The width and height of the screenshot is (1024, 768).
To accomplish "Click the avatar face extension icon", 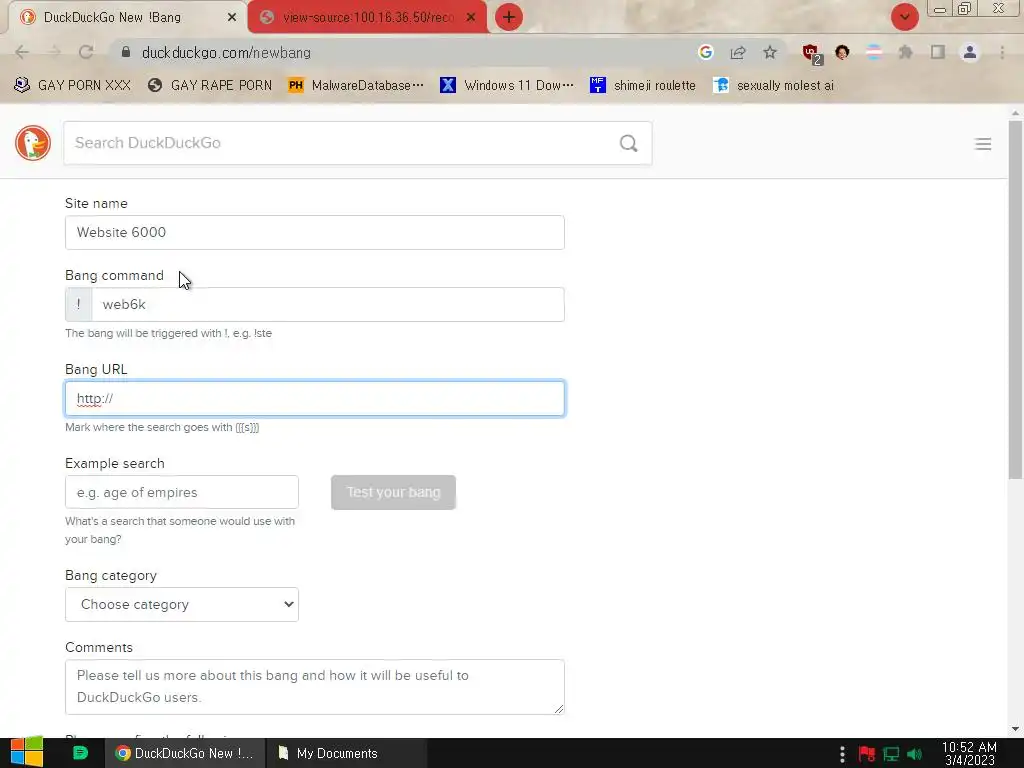I will 842,52.
